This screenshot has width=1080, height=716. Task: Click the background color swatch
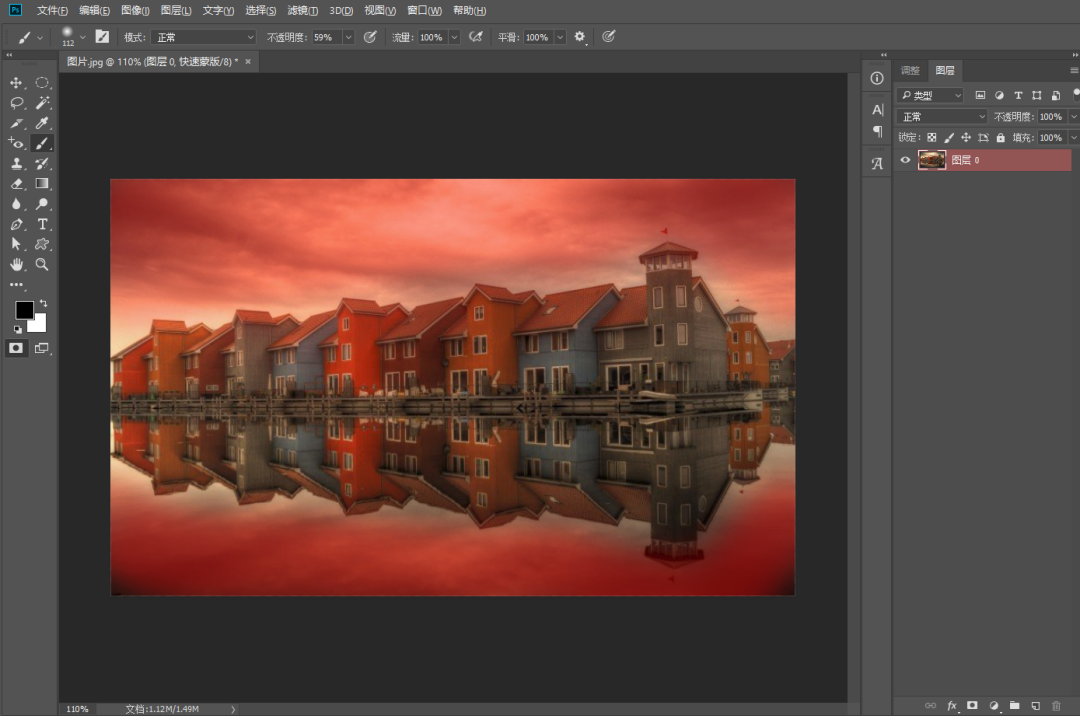click(39, 325)
